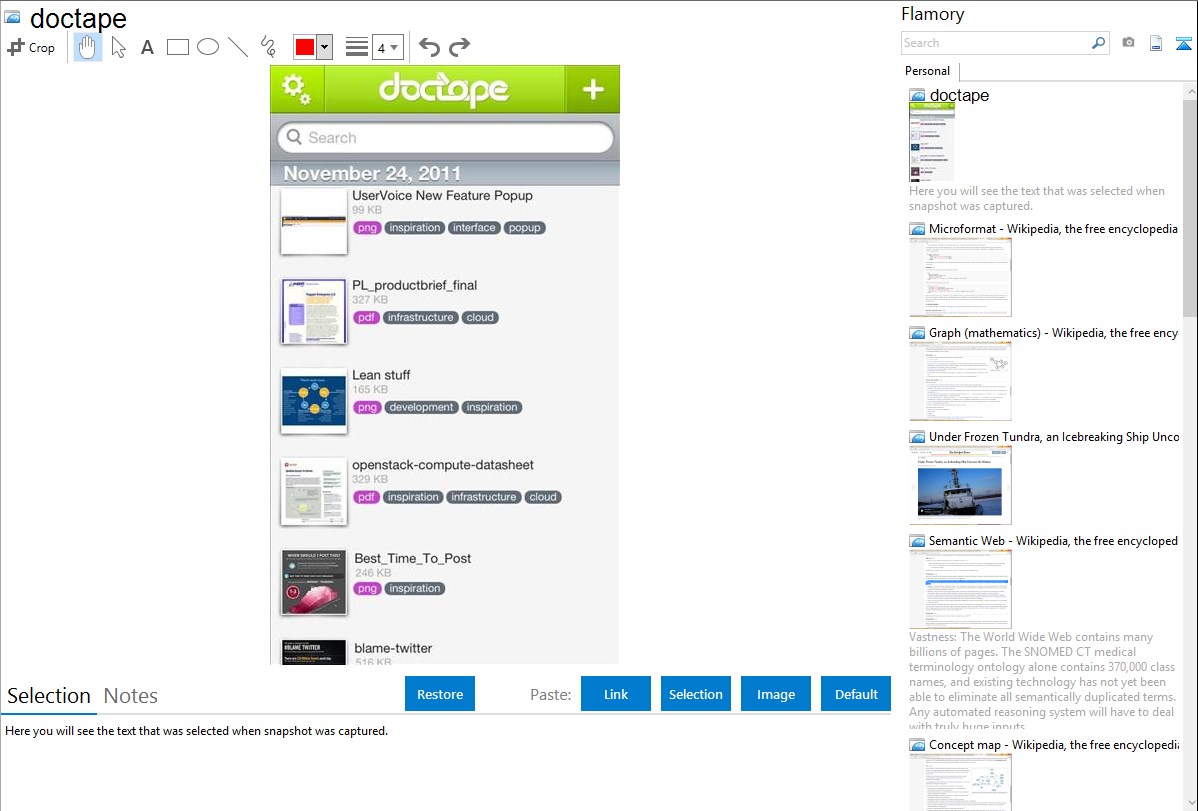Open the Notes tab
The width and height of the screenshot is (1198, 811).
click(x=131, y=696)
